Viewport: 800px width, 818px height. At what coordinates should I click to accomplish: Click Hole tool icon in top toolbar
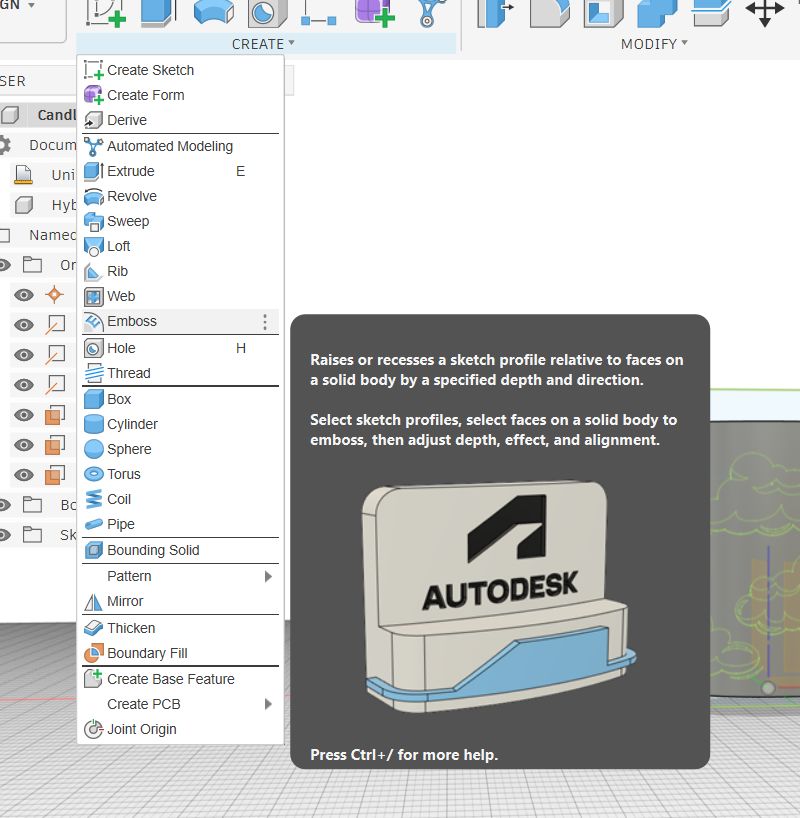[267, 13]
